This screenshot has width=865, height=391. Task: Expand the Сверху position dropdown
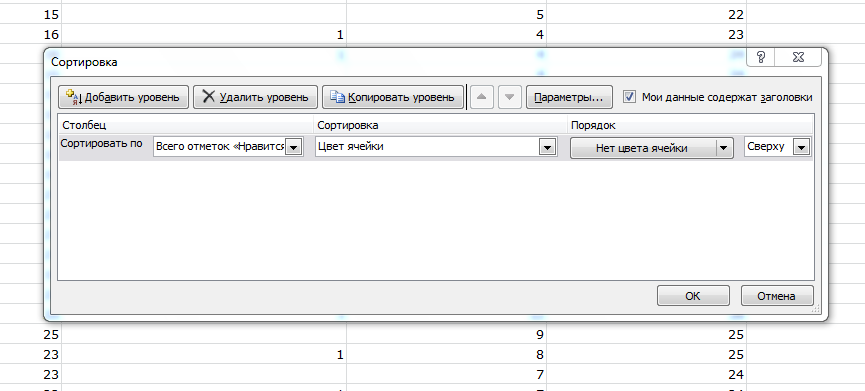[x=801, y=148]
